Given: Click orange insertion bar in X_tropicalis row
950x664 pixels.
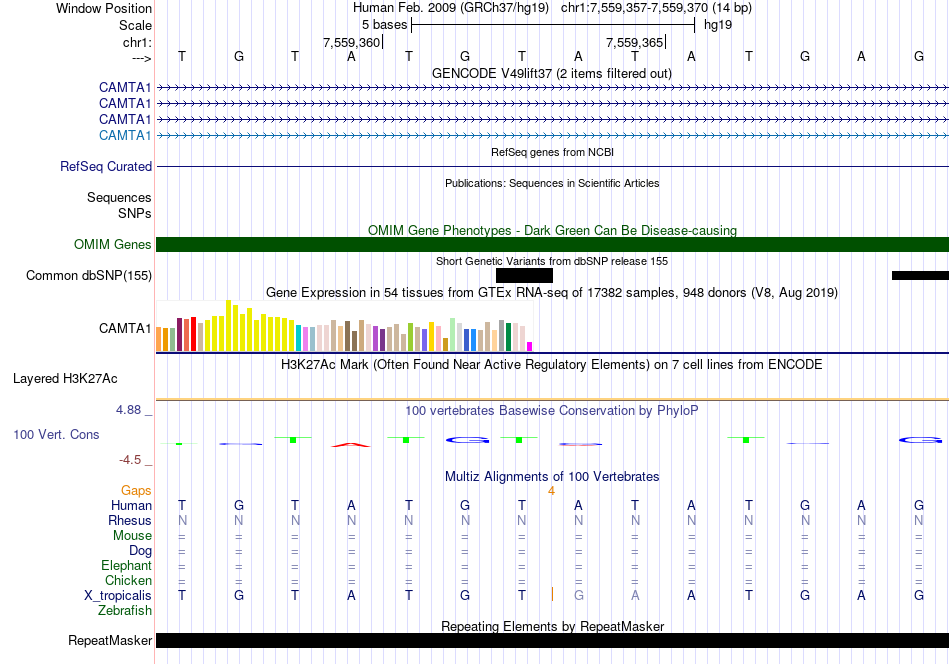Looking at the screenshot, I should click(552, 594).
